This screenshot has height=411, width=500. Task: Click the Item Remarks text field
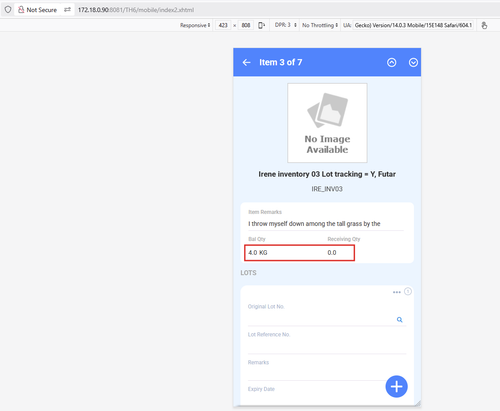click(326, 224)
